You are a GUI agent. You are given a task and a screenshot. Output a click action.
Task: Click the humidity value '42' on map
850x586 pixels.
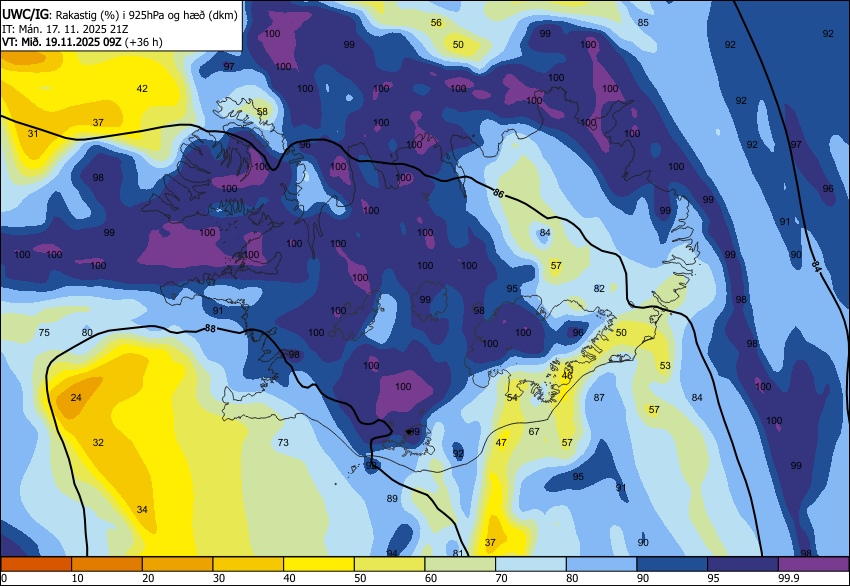142,88
